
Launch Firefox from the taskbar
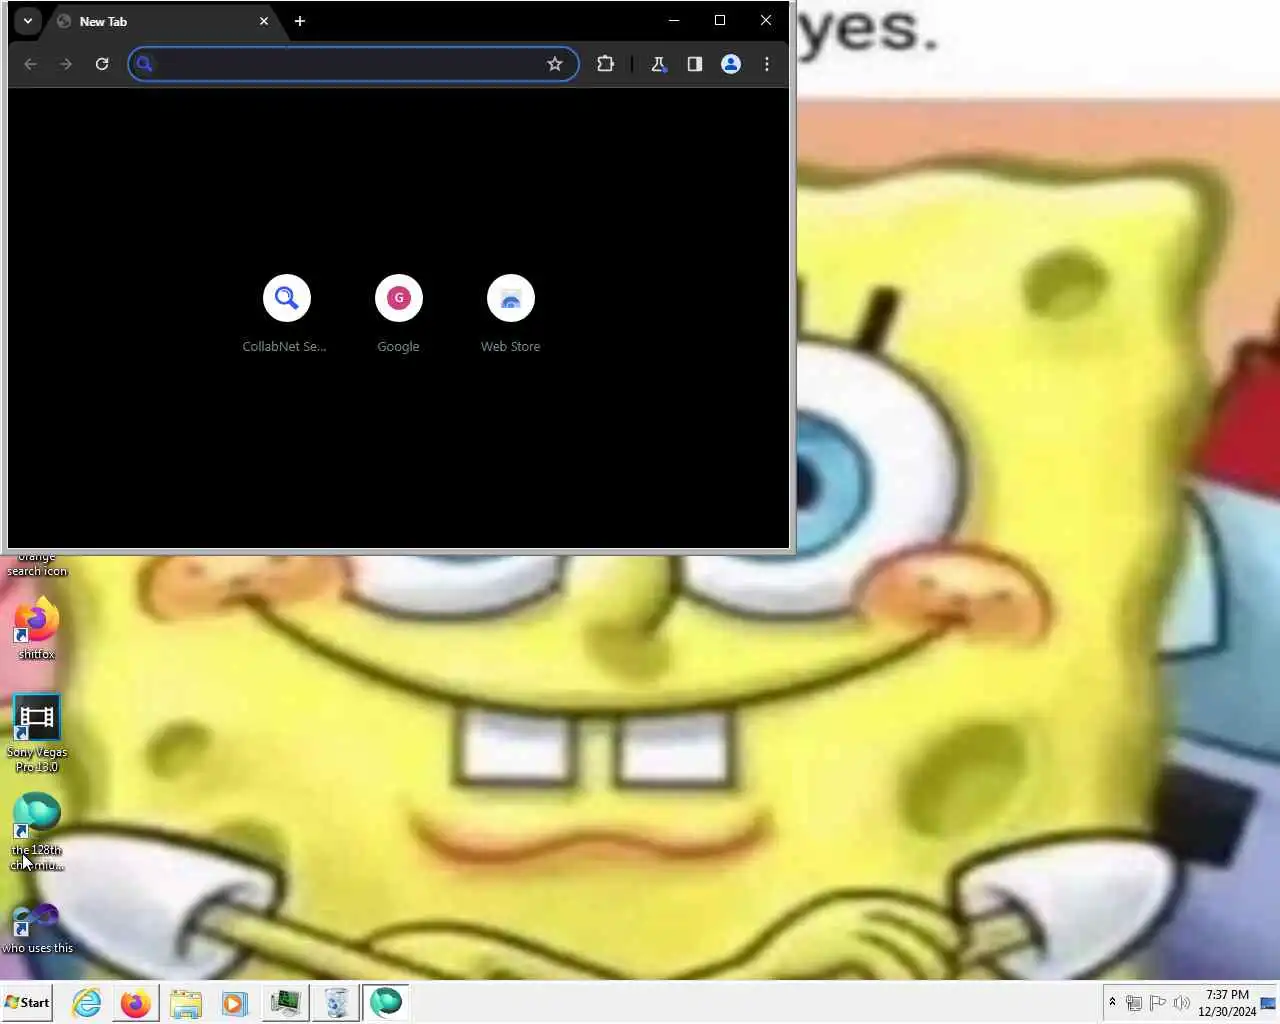[136, 1002]
